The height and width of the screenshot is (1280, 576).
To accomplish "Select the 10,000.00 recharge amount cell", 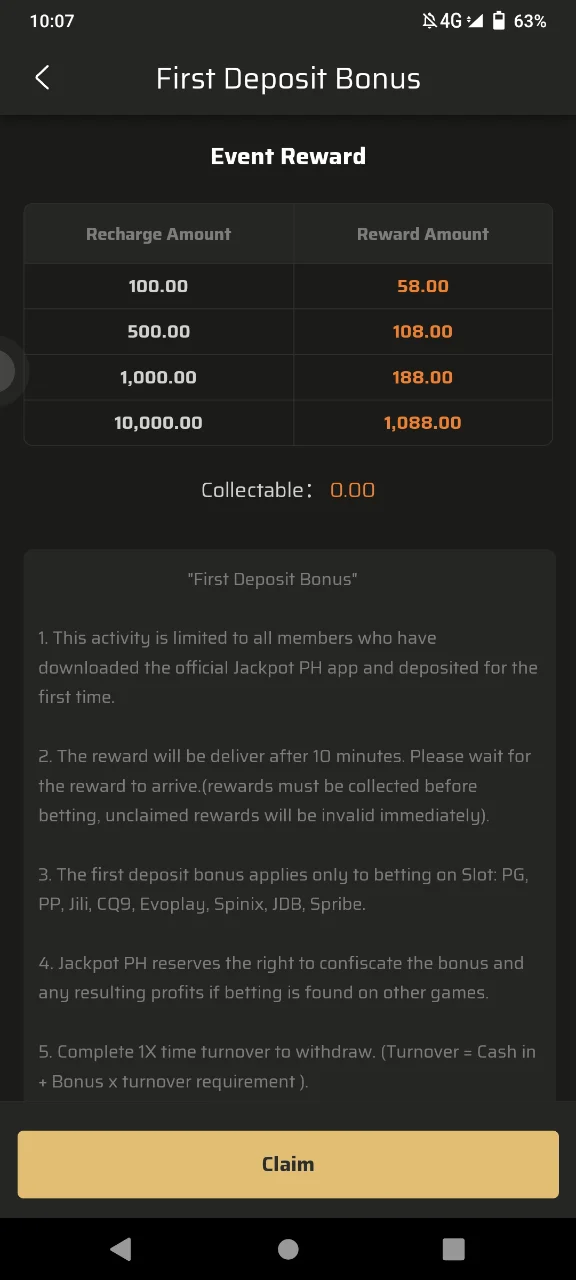I will tap(159, 423).
